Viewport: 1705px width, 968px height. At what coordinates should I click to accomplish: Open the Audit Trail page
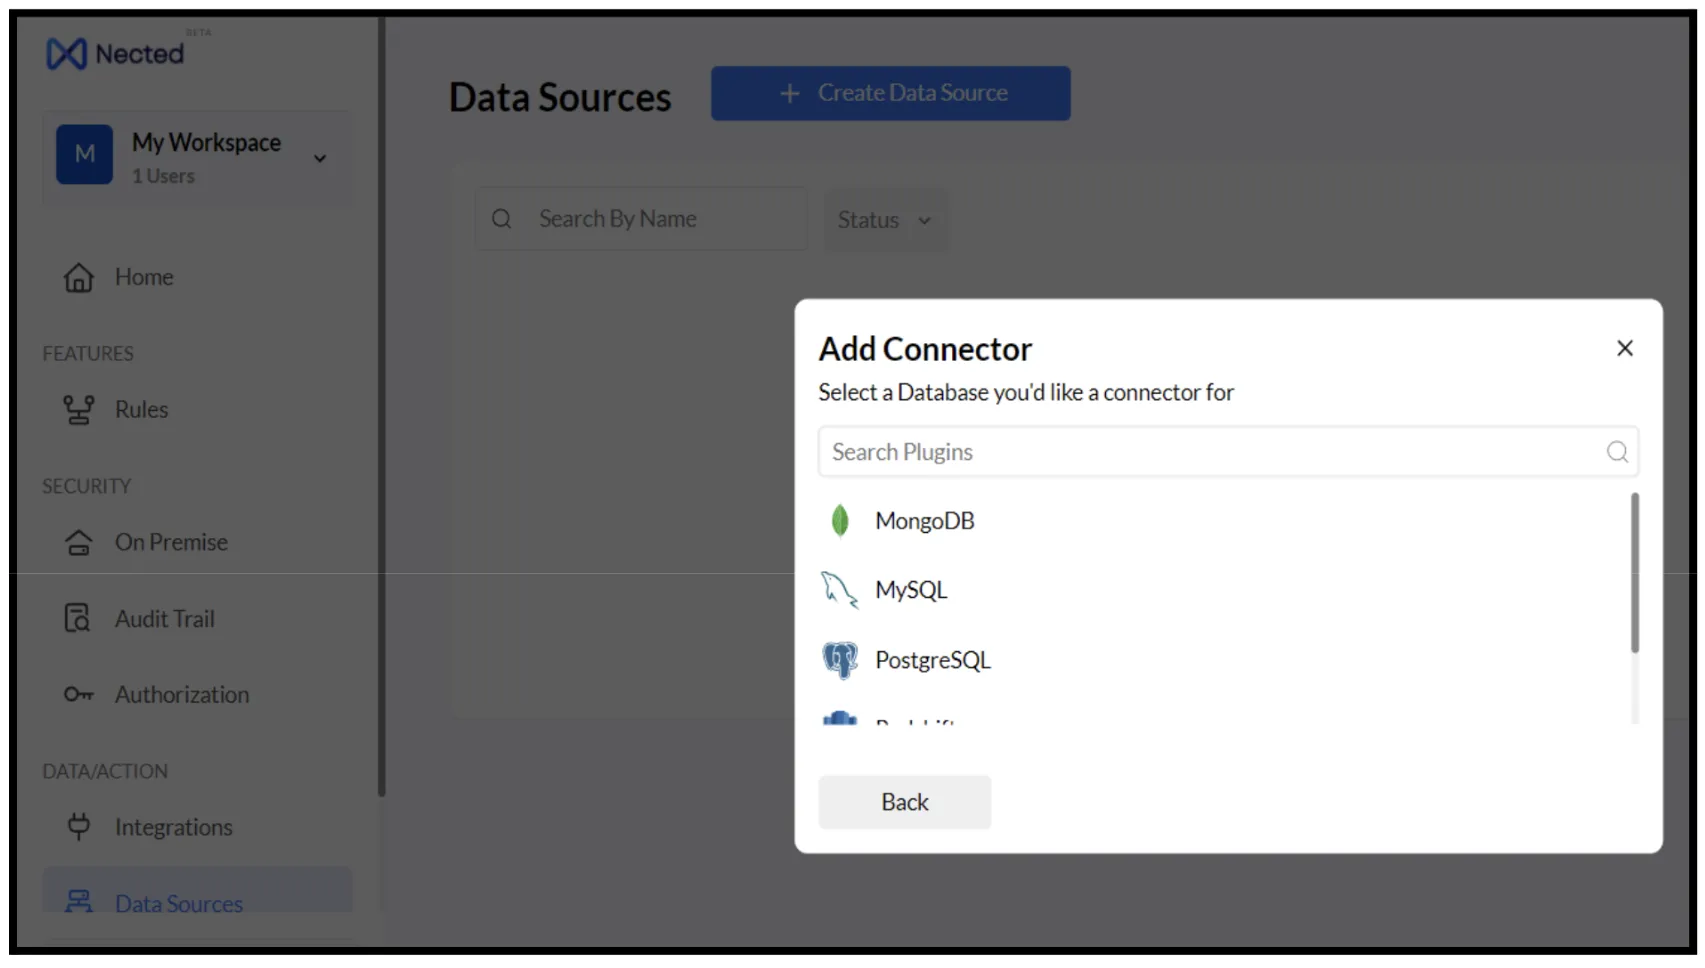[x=165, y=619]
